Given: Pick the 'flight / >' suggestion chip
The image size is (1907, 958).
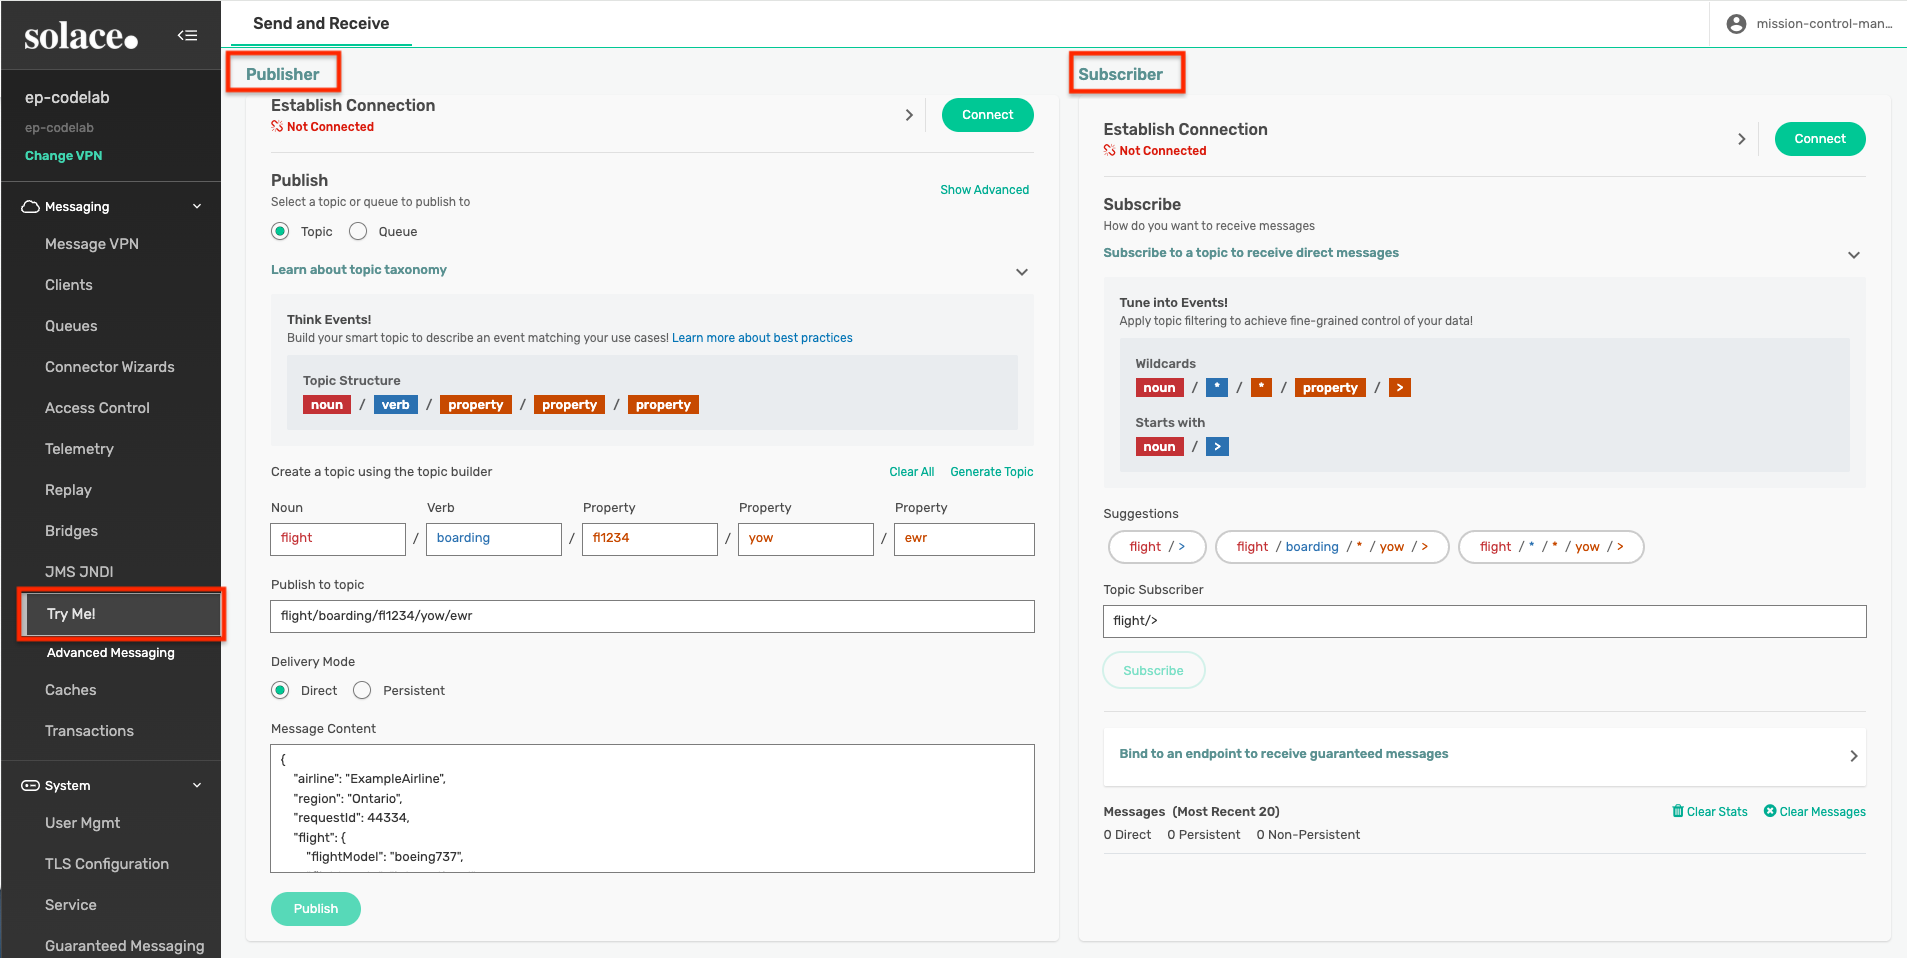Looking at the screenshot, I should click(1157, 547).
